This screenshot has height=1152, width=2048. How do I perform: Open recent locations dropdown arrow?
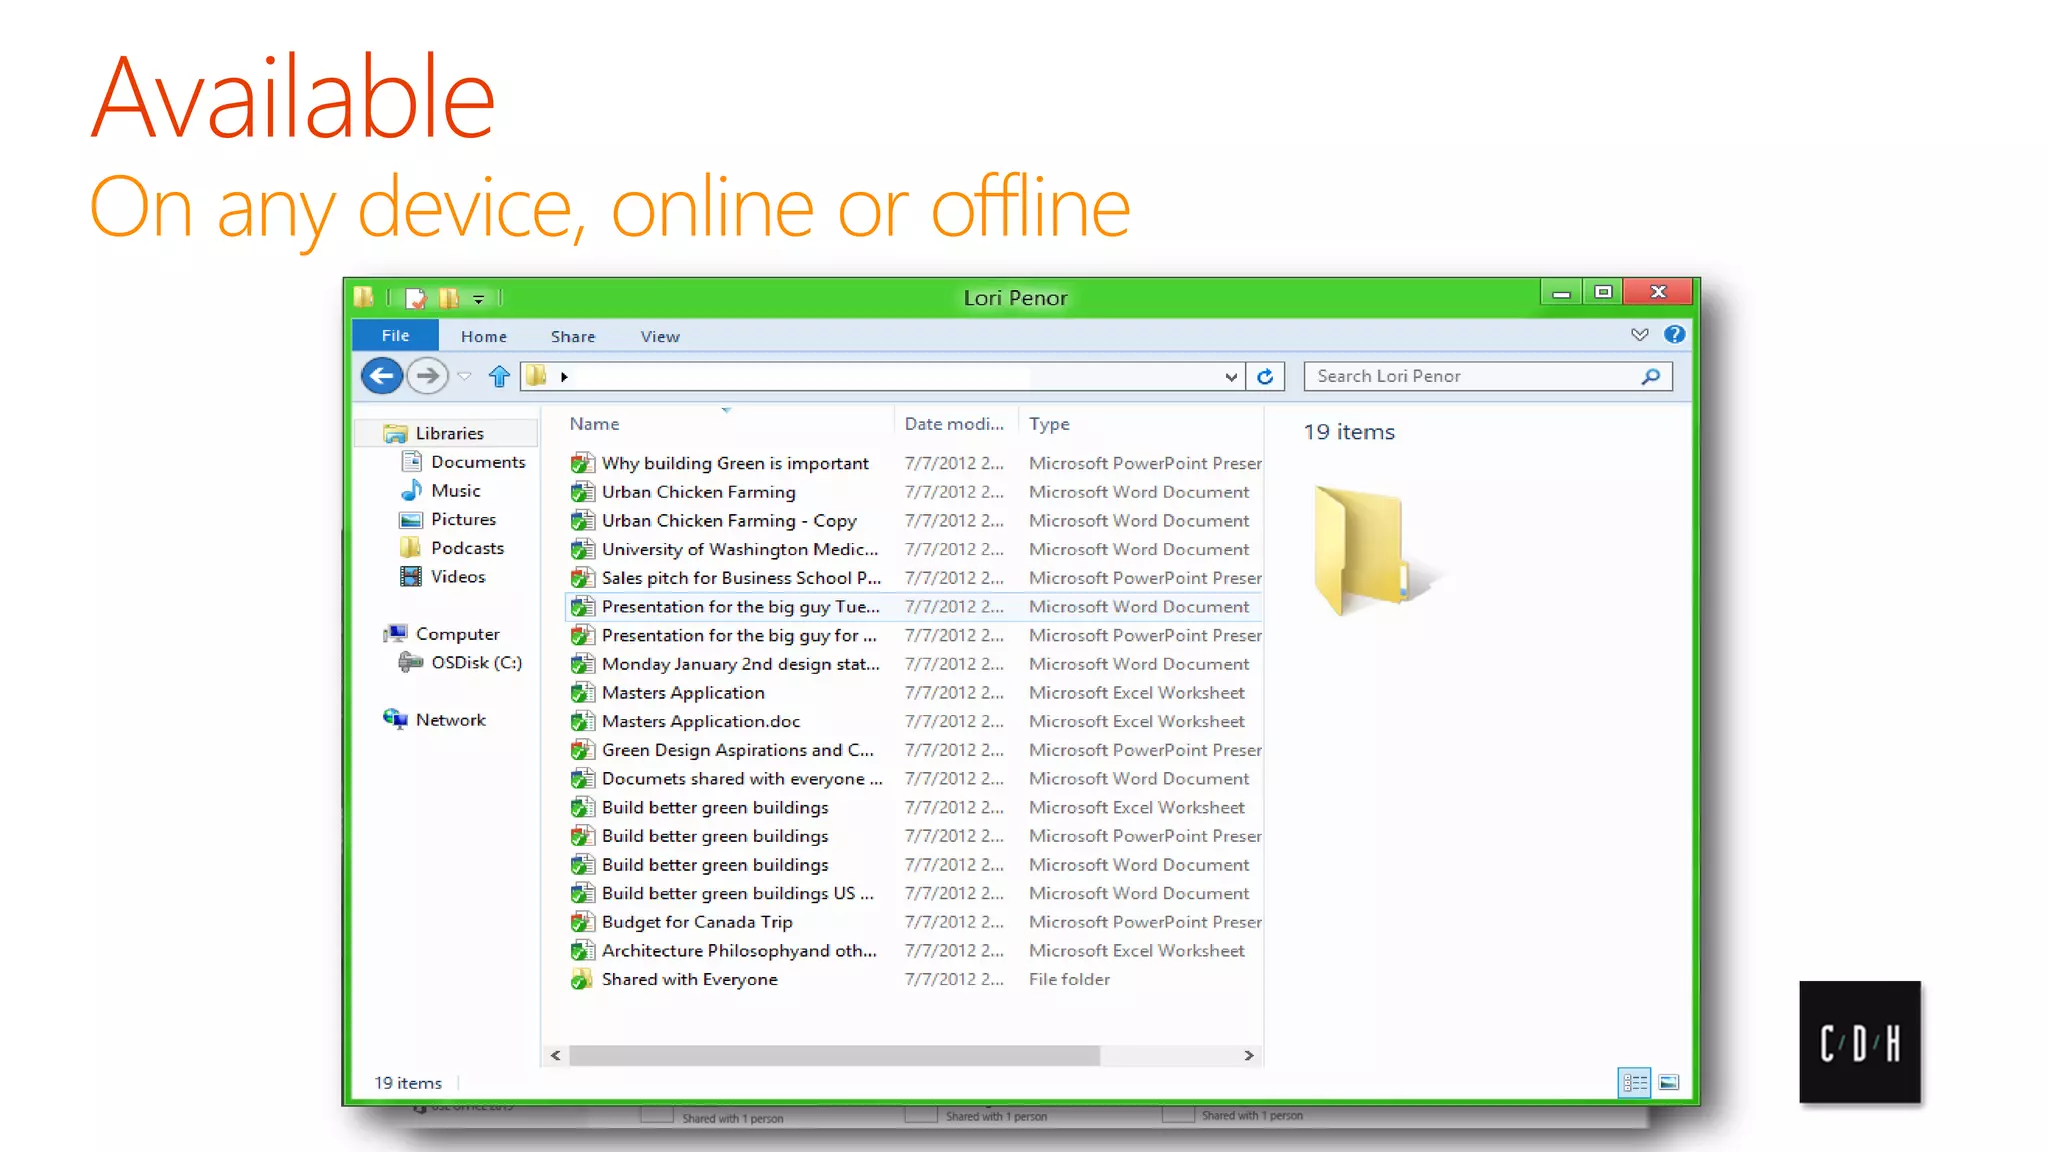(464, 377)
